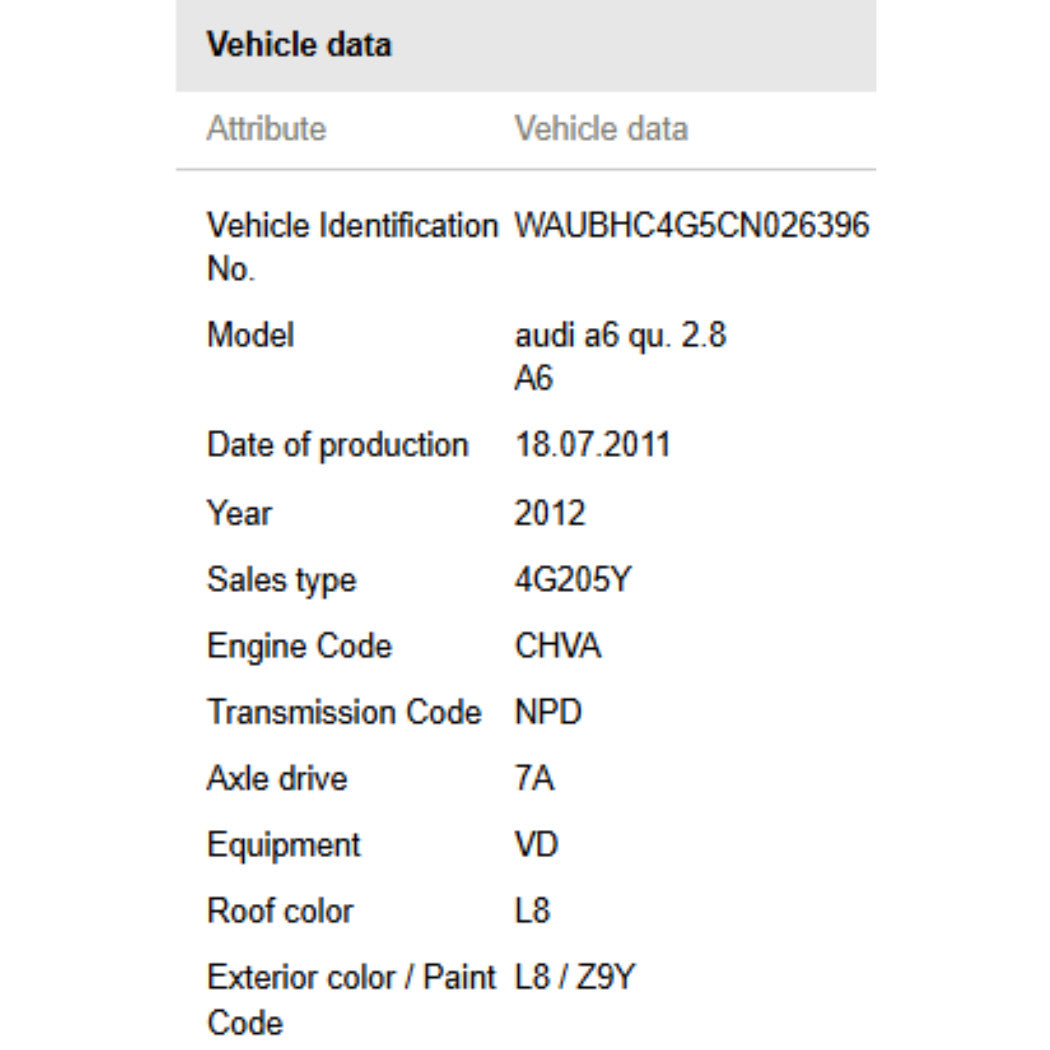Image resolution: width=1050 pixels, height=1050 pixels.
Task: Click equipment value VD
Action: [x=536, y=844]
